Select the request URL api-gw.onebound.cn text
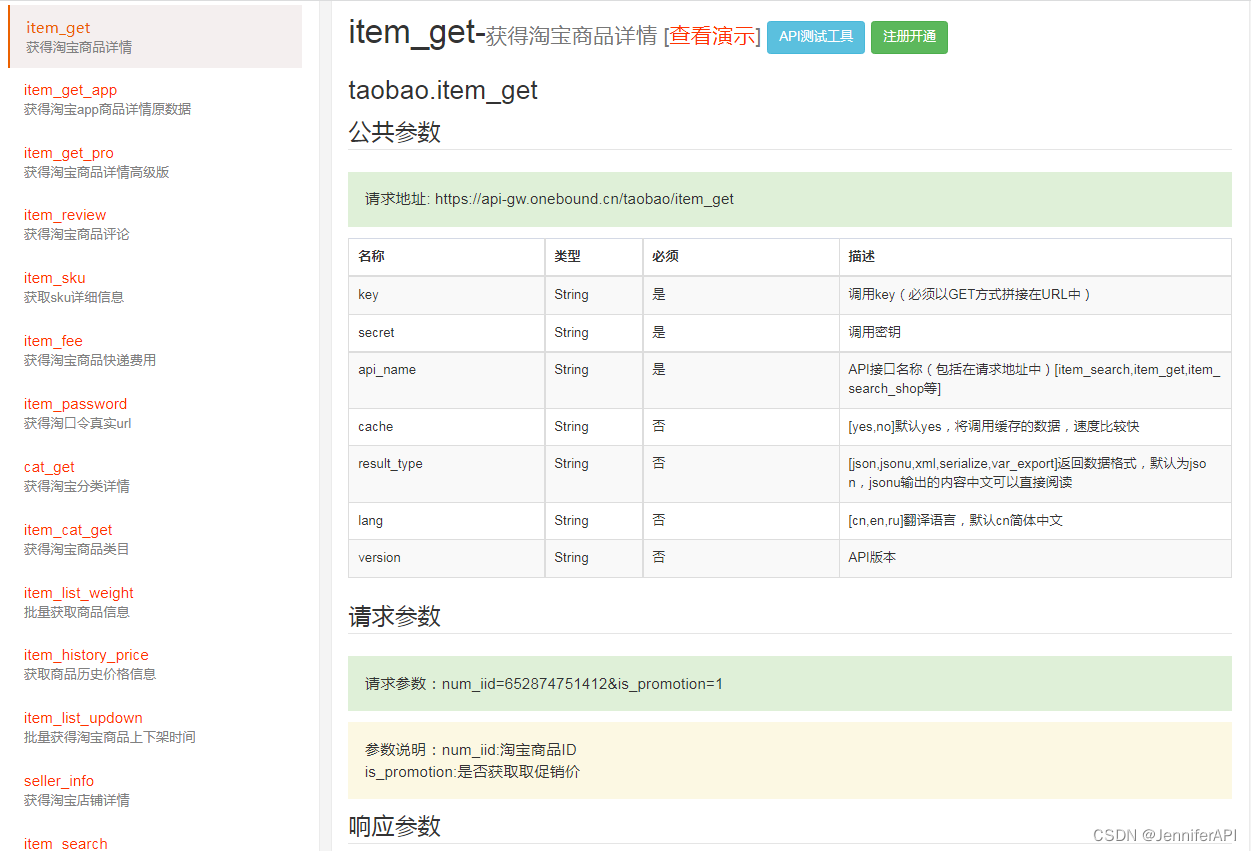The height and width of the screenshot is (851, 1251). 584,199
